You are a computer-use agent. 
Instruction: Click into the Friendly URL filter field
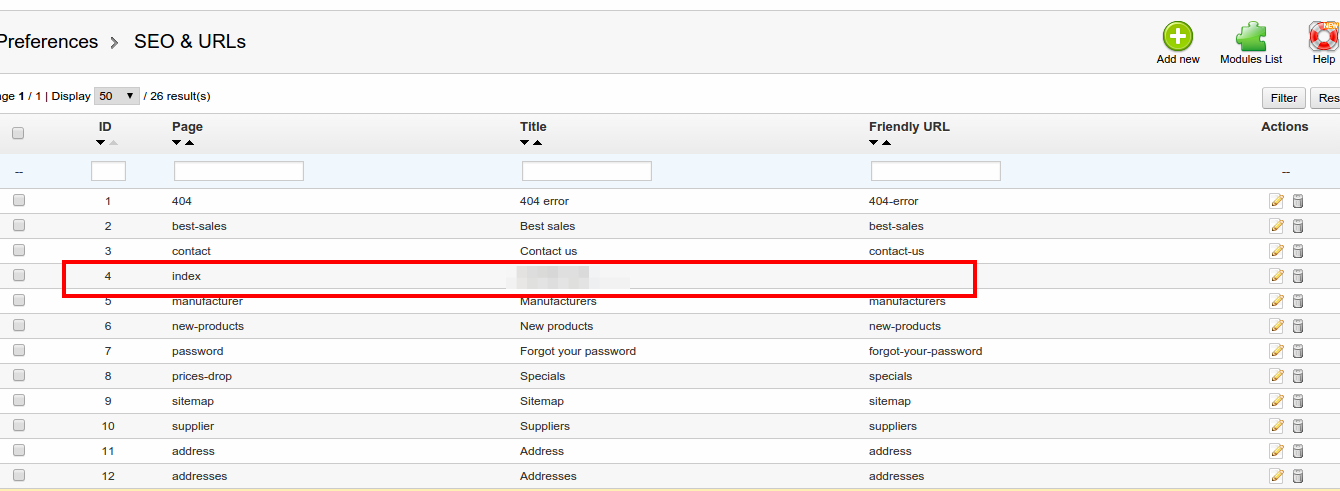[x=936, y=171]
